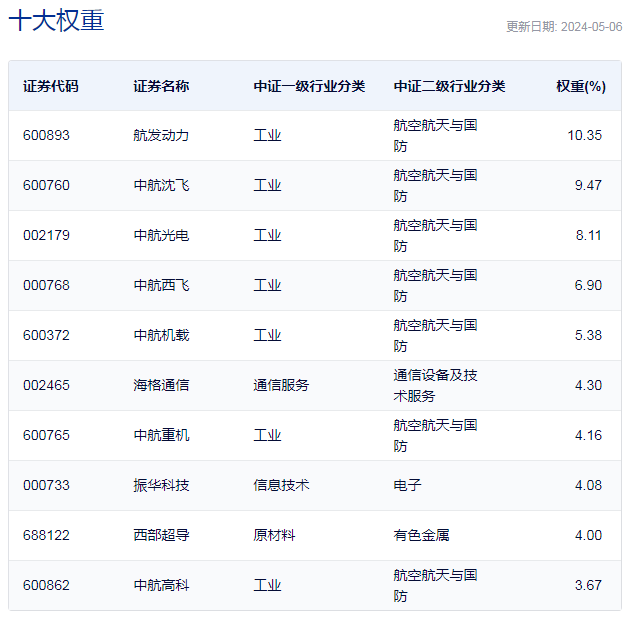
Task: Click weight value 9.47
Action: tap(588, 185)
